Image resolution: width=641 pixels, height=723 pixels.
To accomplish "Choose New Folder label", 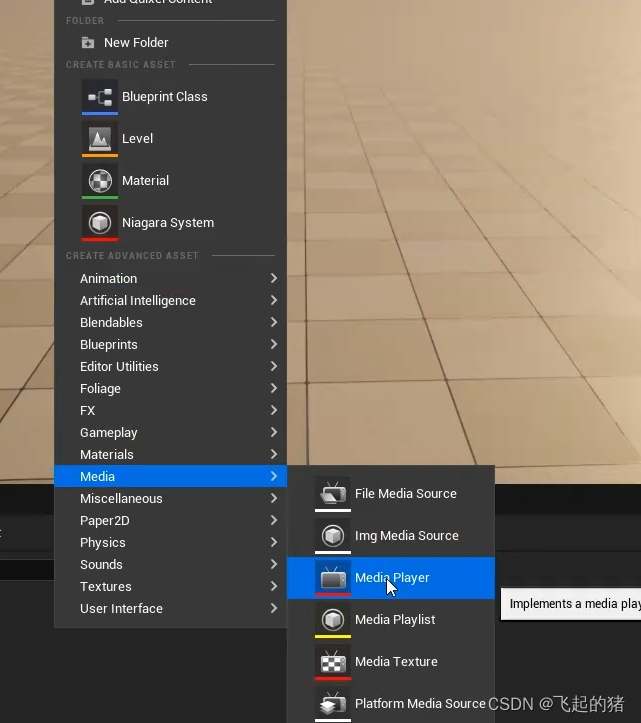I will pyautogui.click(x=136, y=43).
